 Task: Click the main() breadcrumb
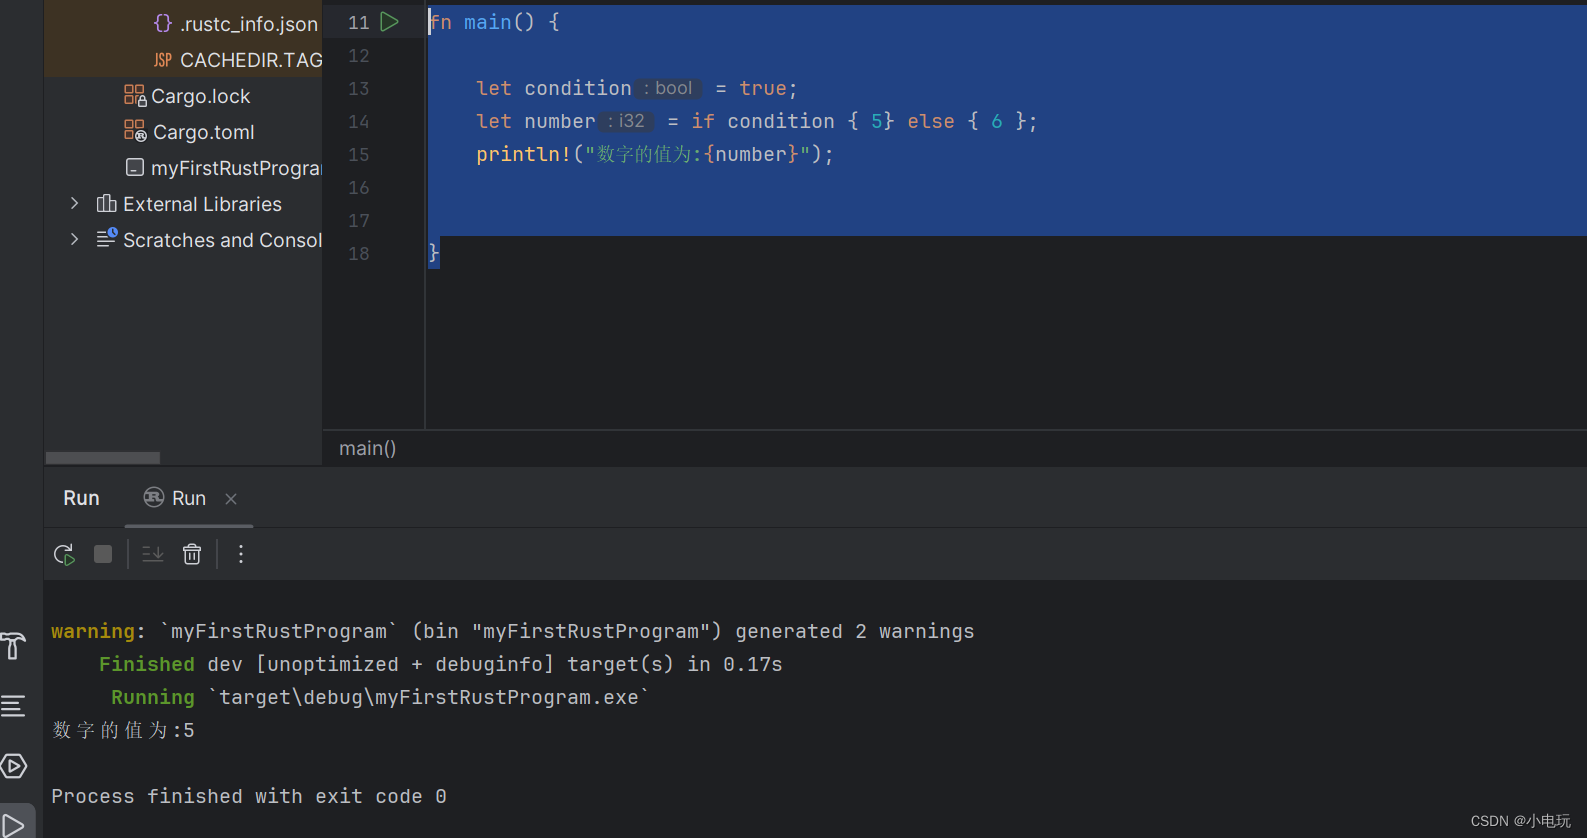(x=367, y=449)
